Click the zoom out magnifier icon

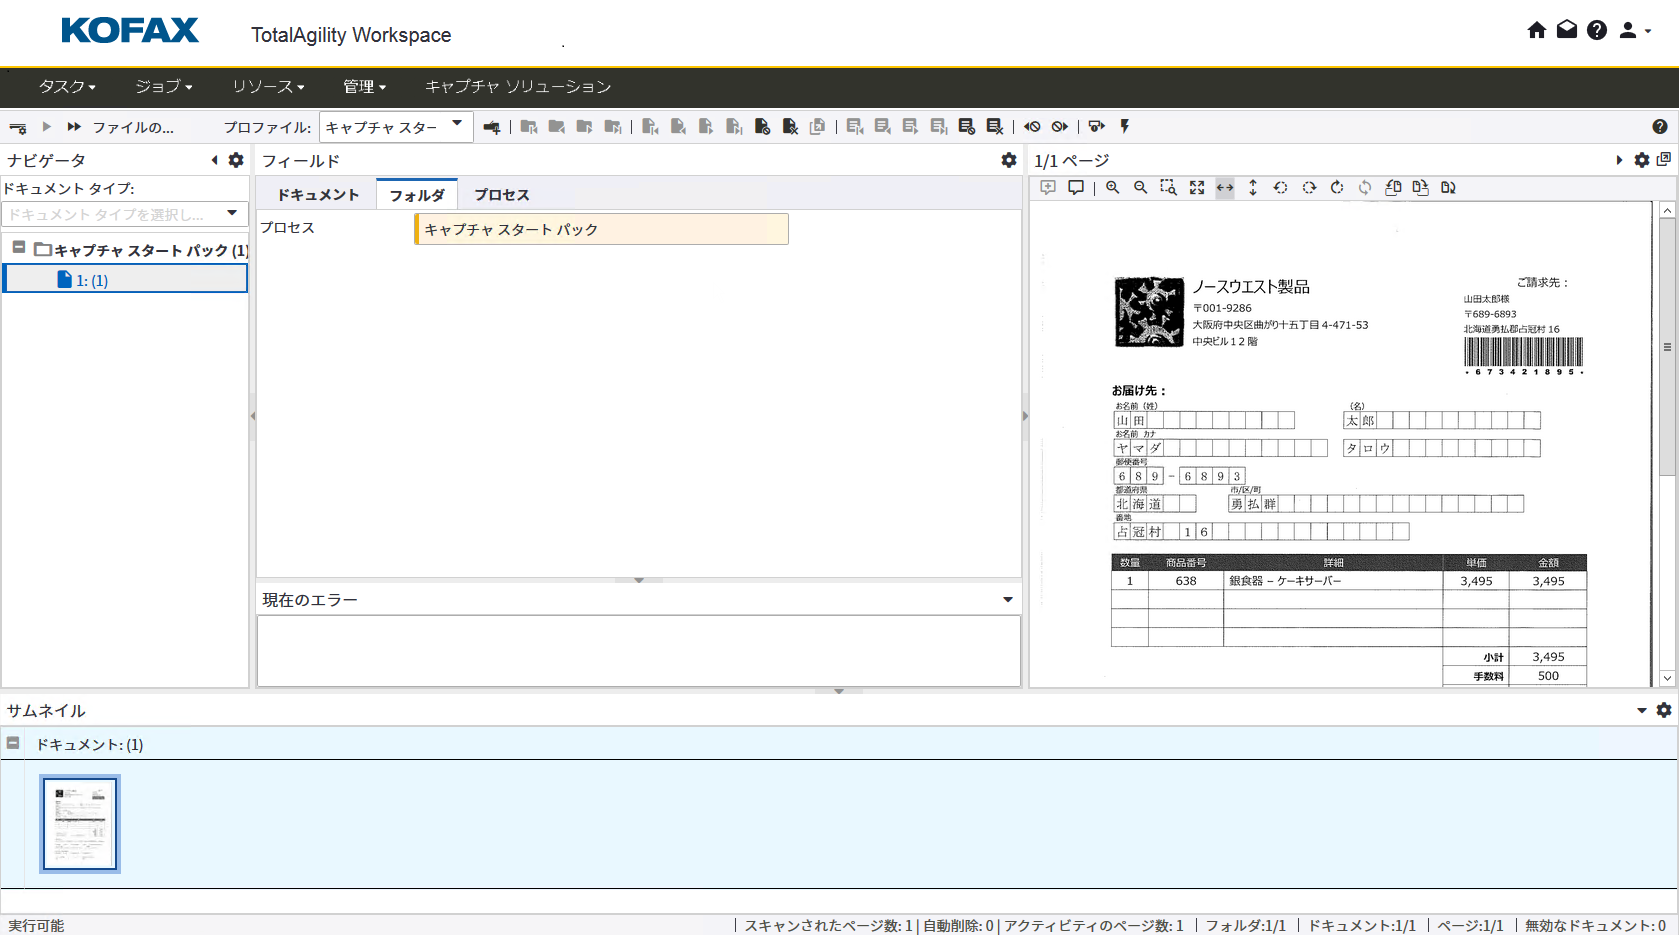(1140, 188)
